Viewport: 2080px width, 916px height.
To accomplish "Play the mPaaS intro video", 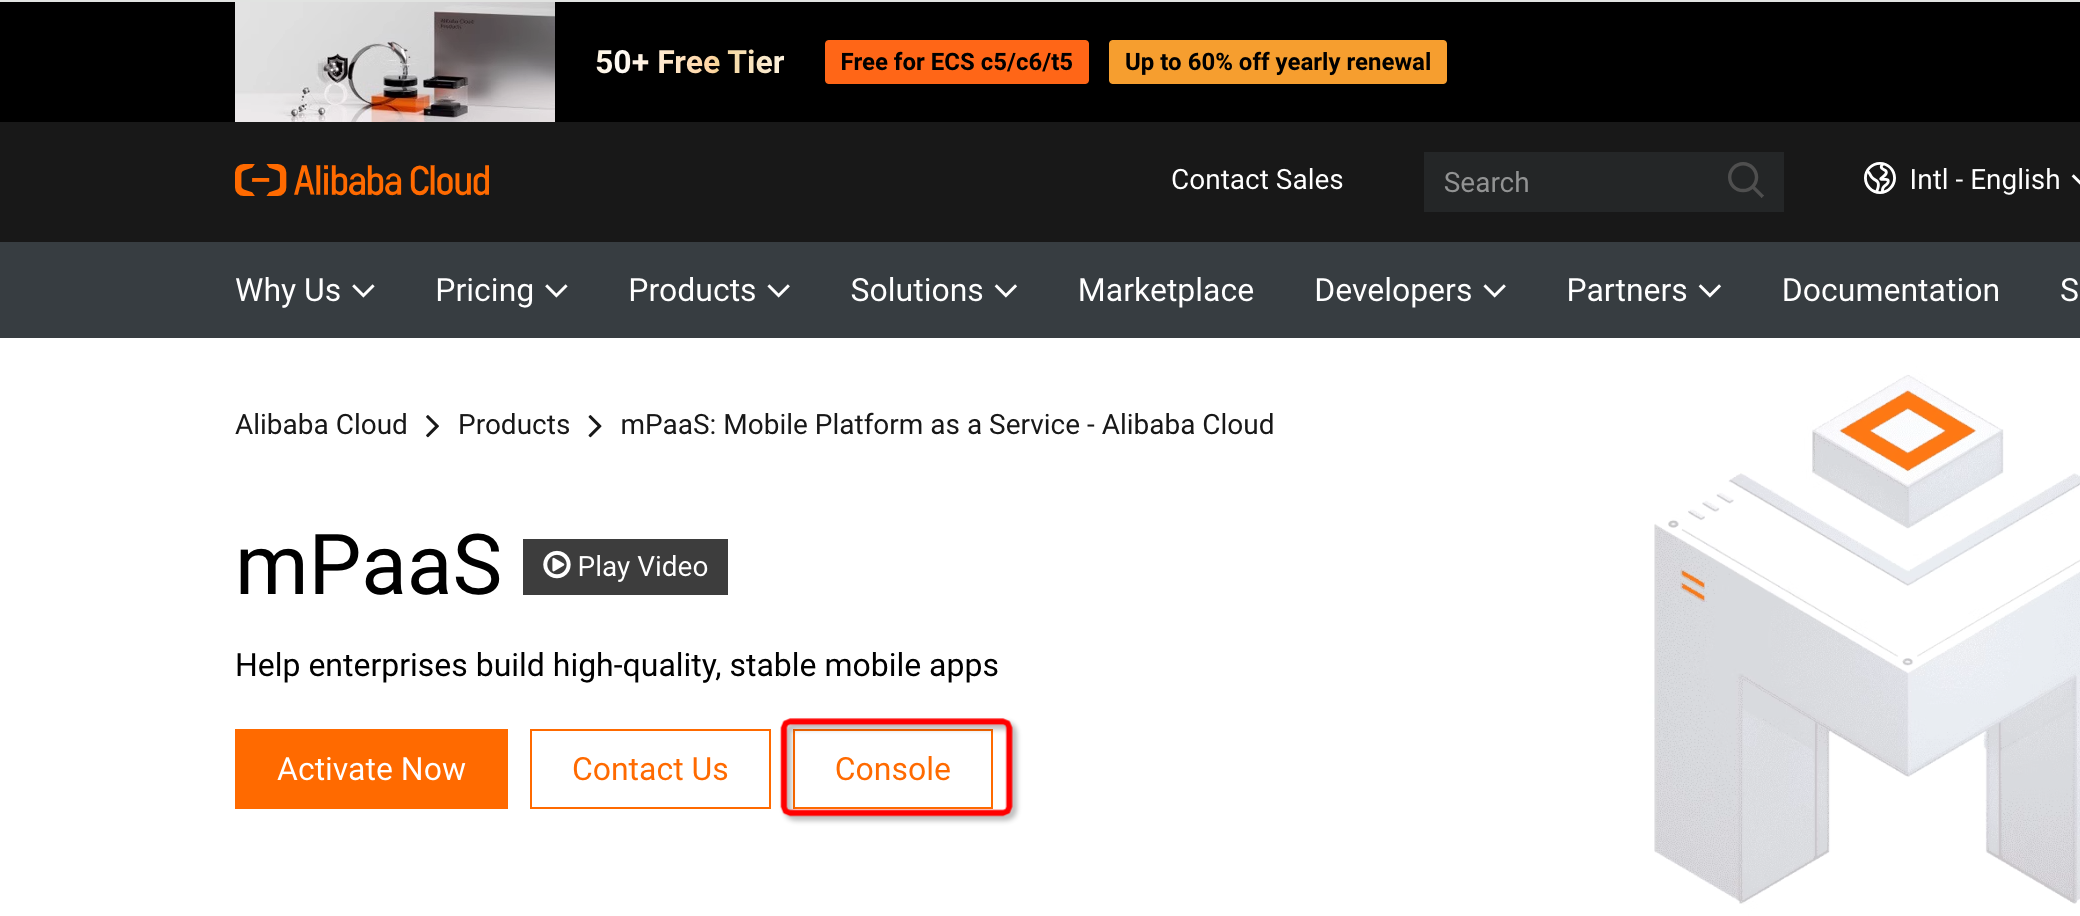I will tap(625, 567).
